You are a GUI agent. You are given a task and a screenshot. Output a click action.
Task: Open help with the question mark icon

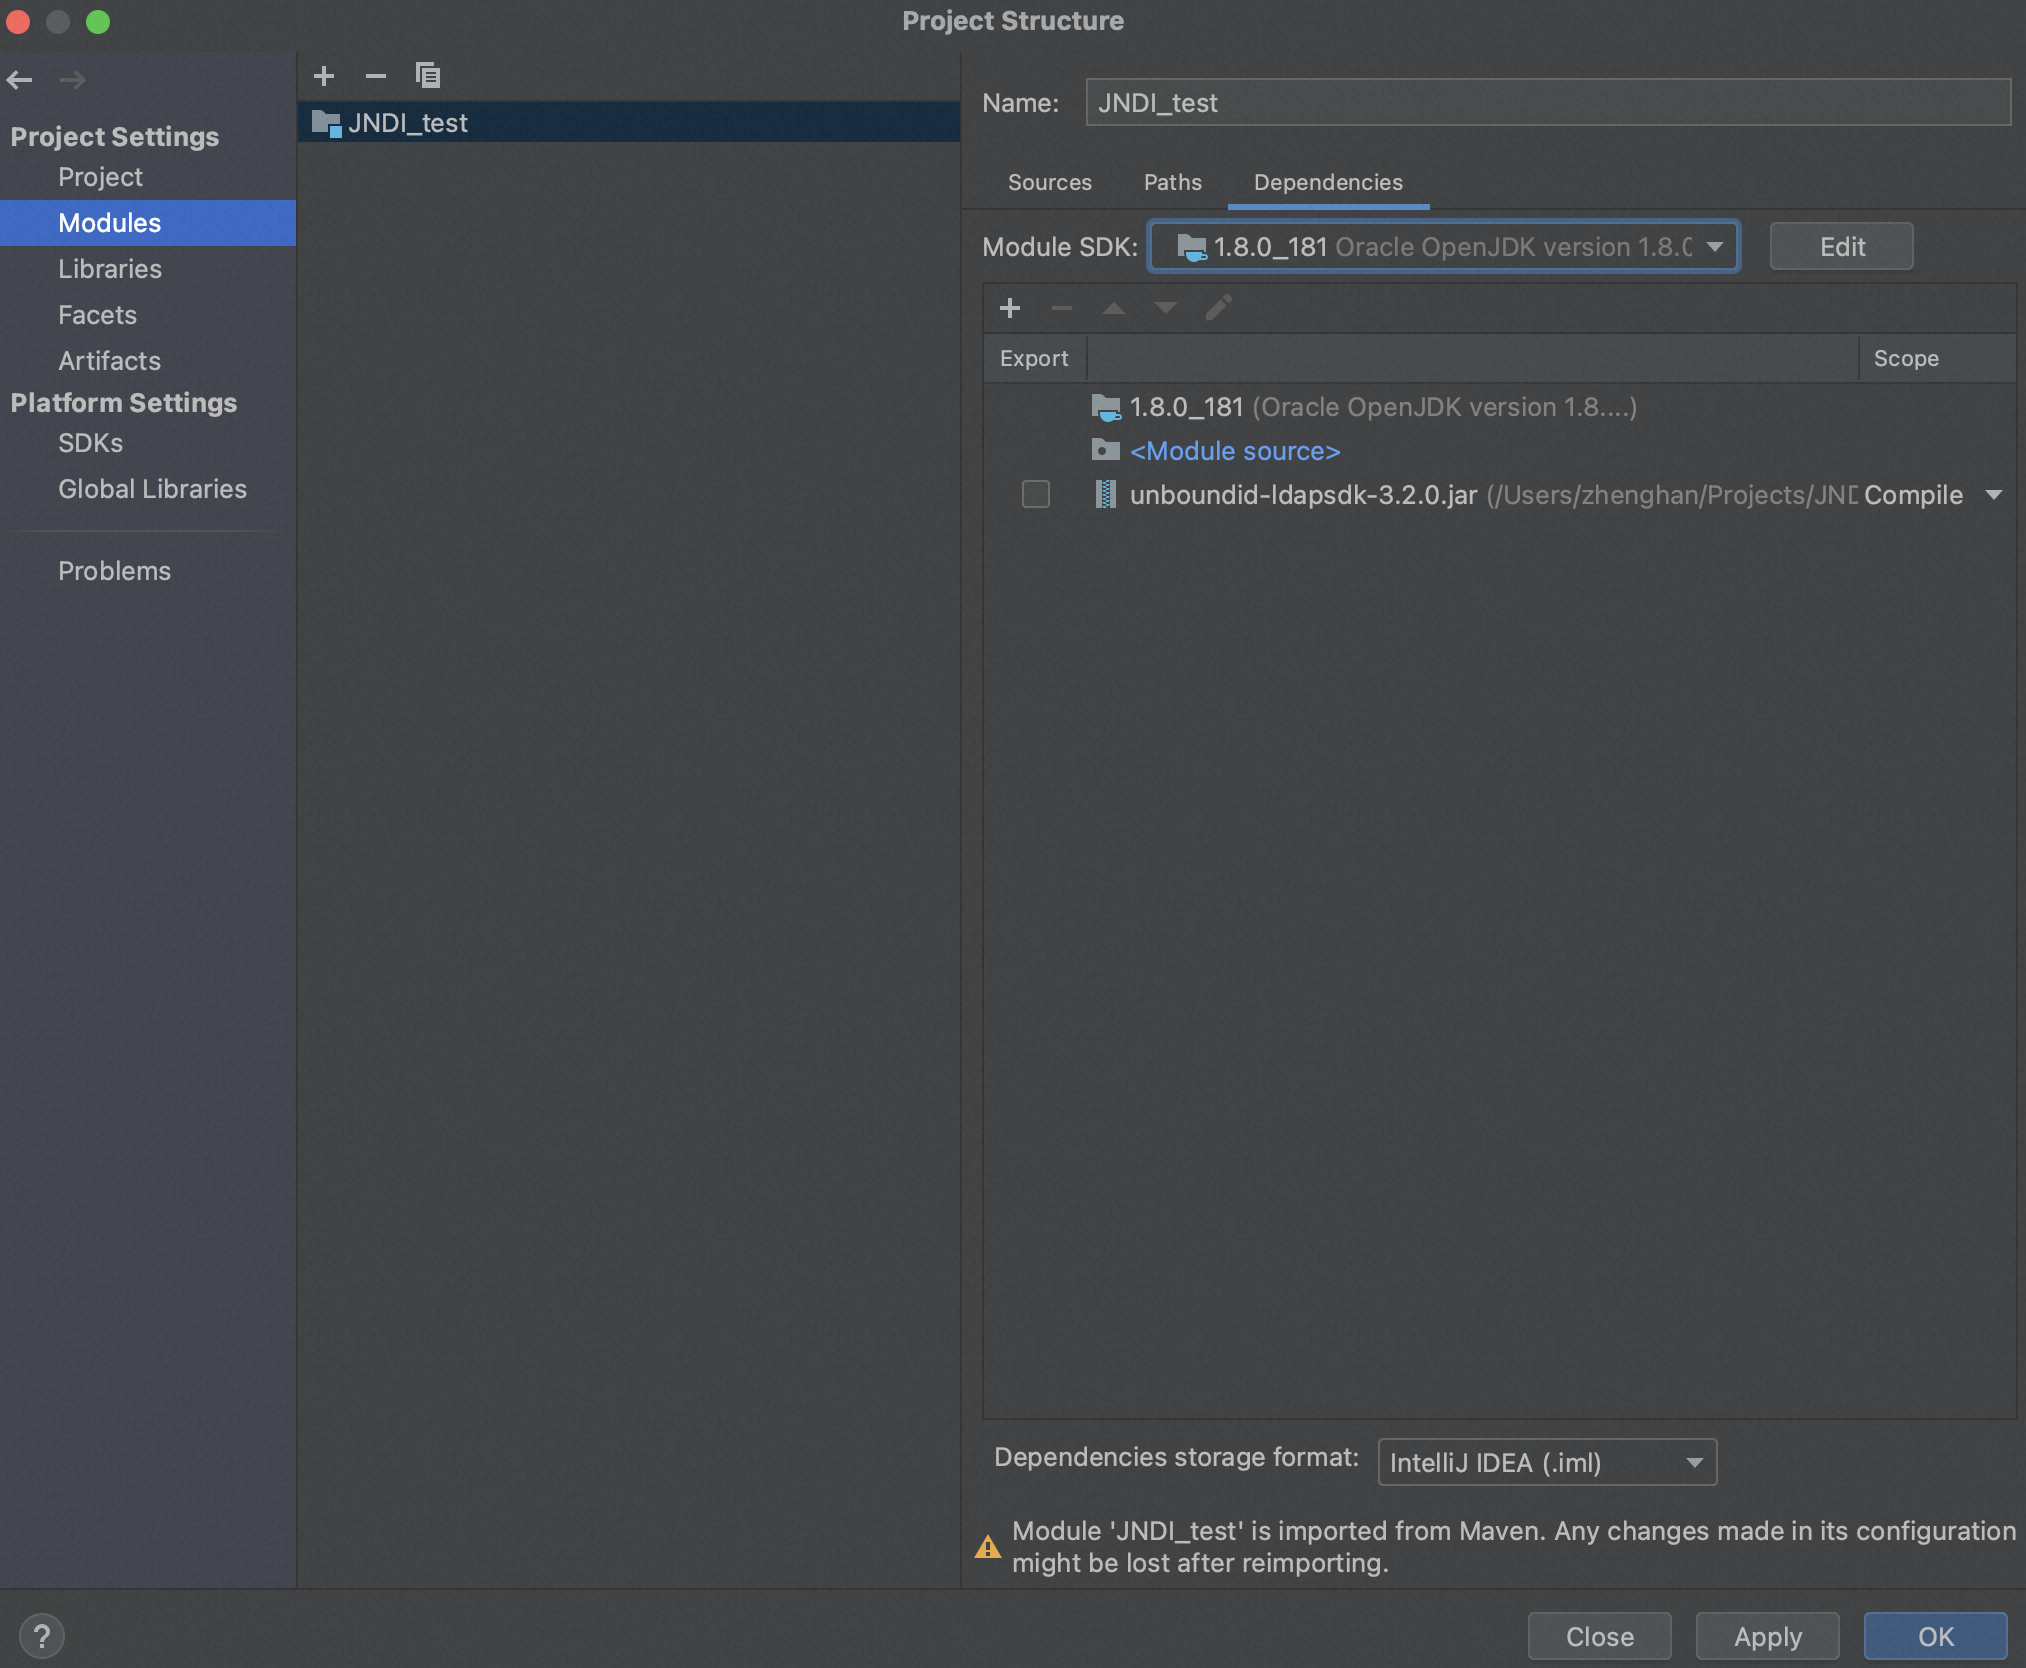42,1637
